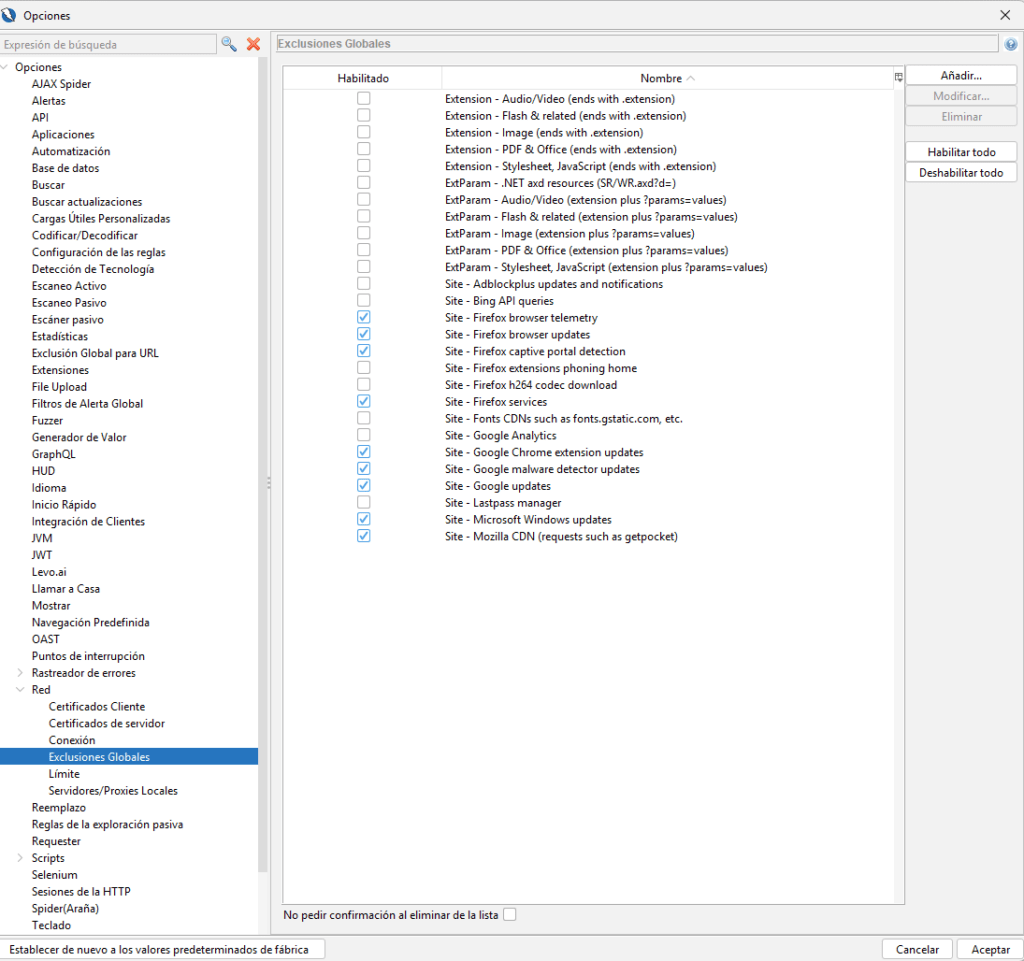This screenshot has height=961, width=1024.
Task: Expand the Scripts tree node
Action: [x=21, y=858]
